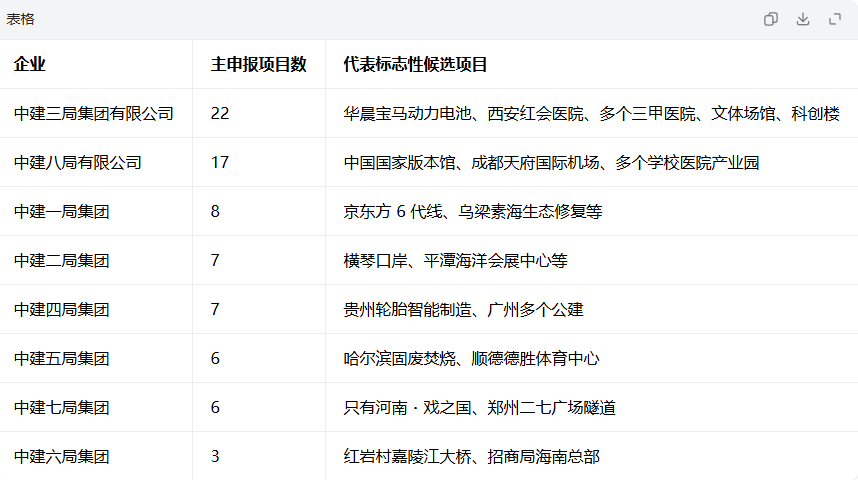Click the value 17 cell
This screenshot has height=480, width=858.
point(220,163)
